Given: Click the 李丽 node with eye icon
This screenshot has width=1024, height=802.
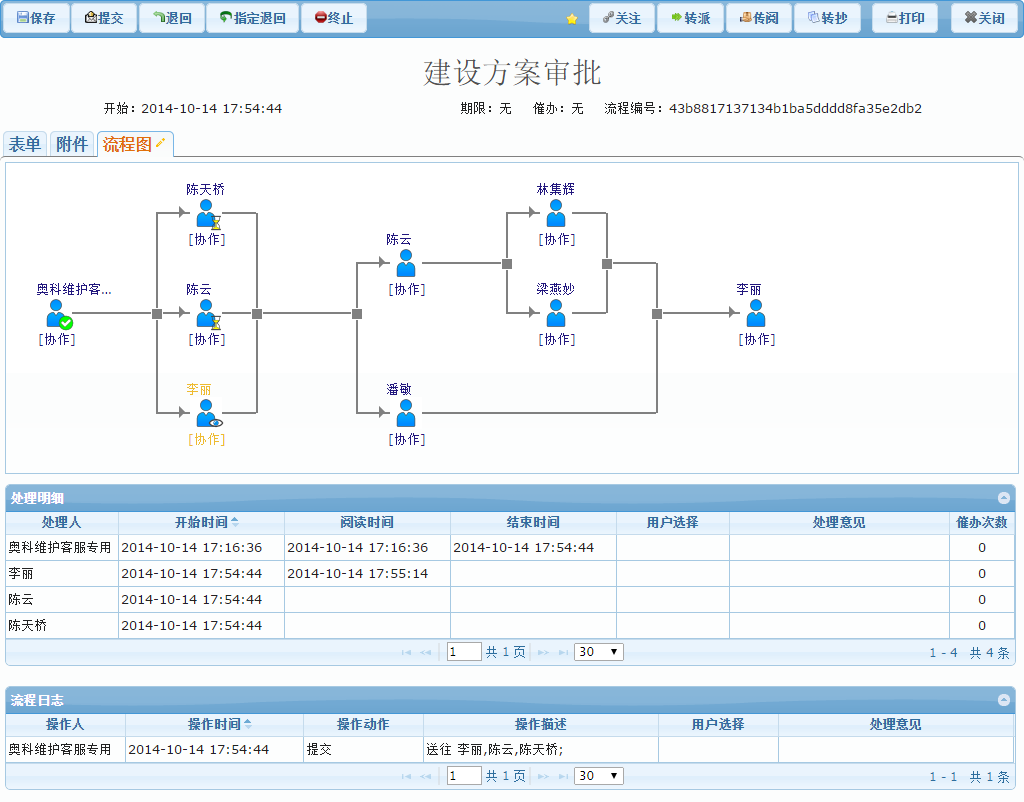Looking at the screenshot, I should 207,414.
